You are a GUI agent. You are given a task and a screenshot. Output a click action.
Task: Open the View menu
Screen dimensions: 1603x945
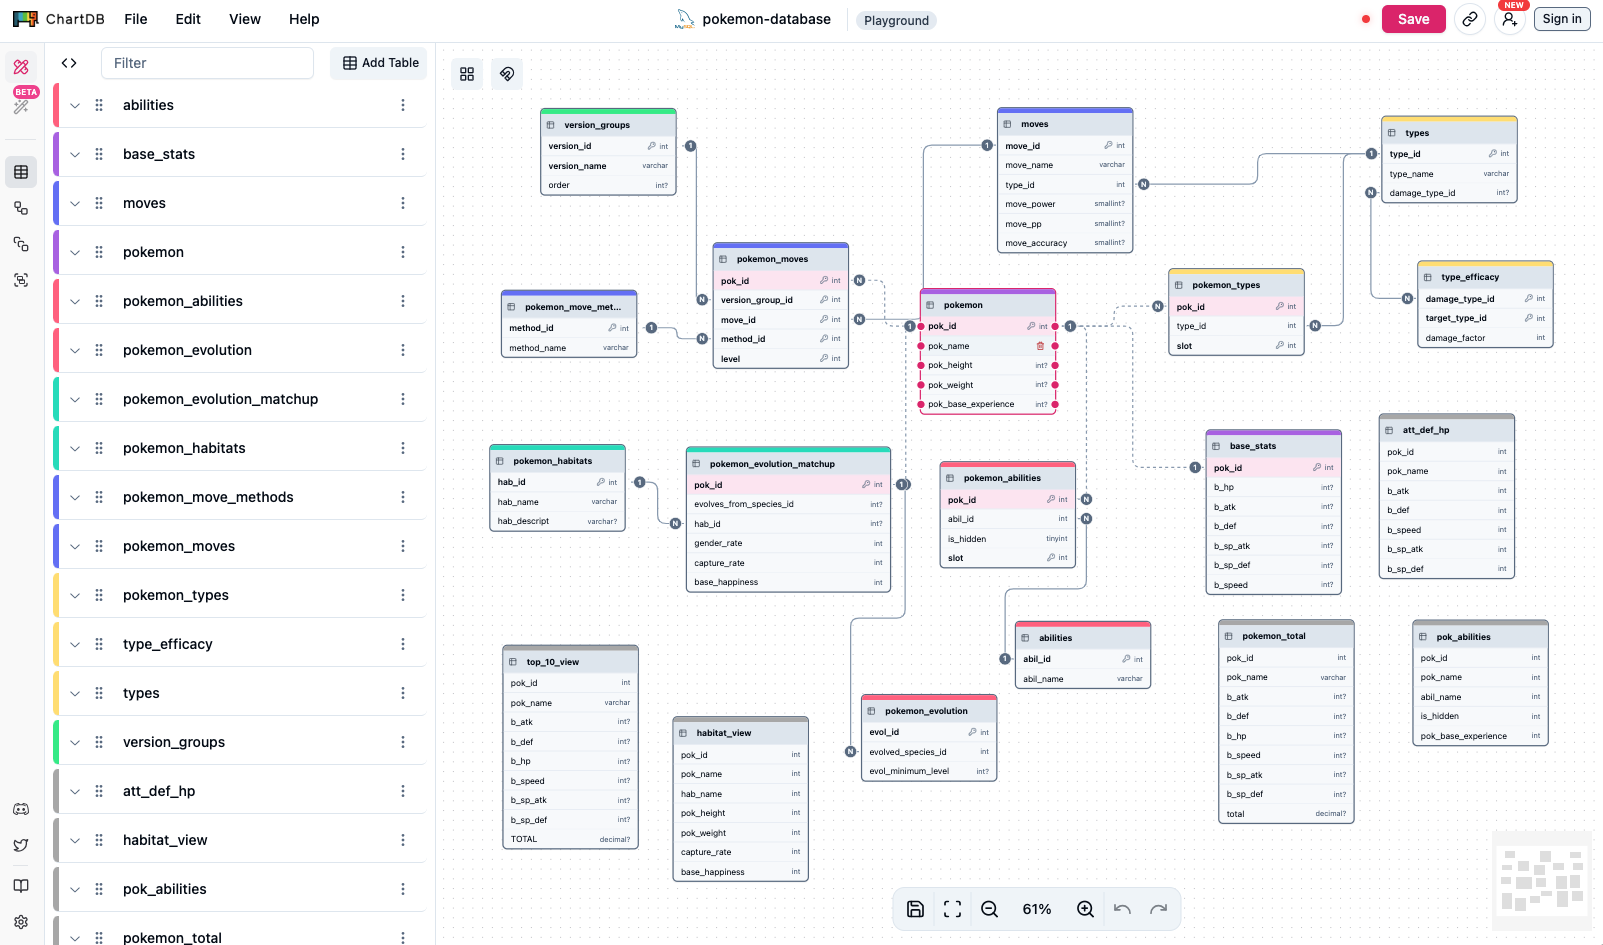245,19
